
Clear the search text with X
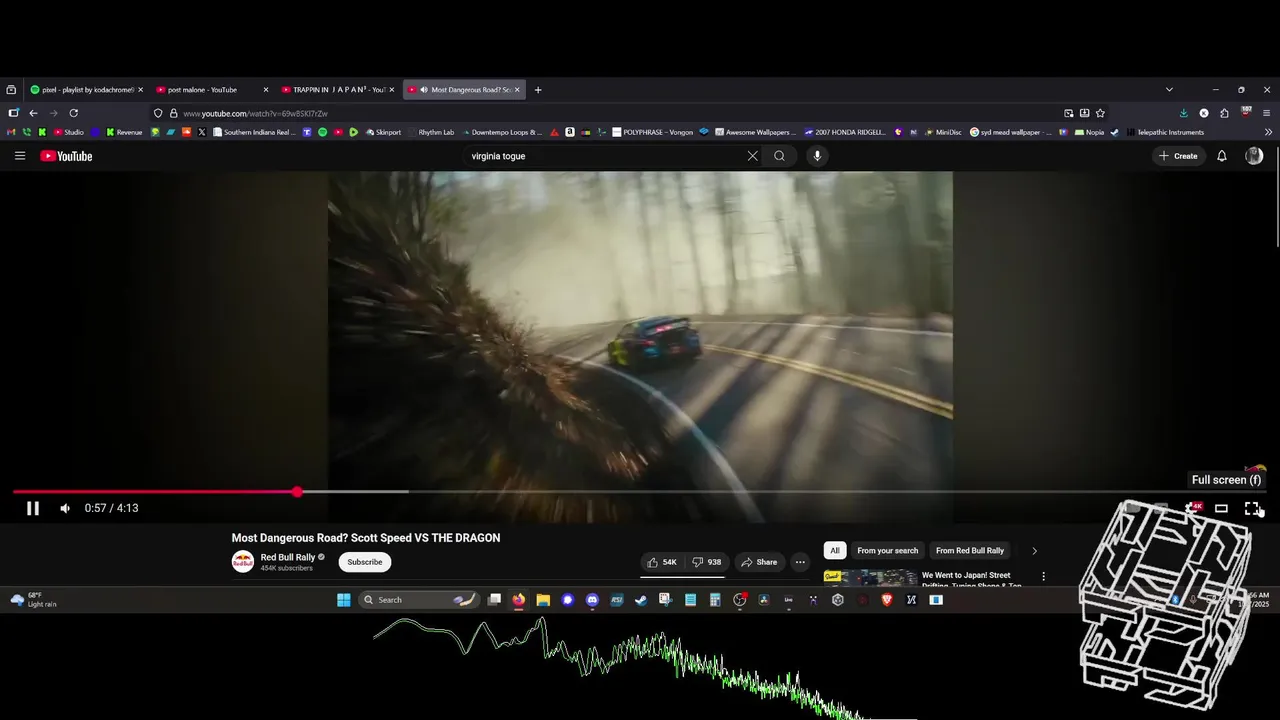tap(752, 156)
